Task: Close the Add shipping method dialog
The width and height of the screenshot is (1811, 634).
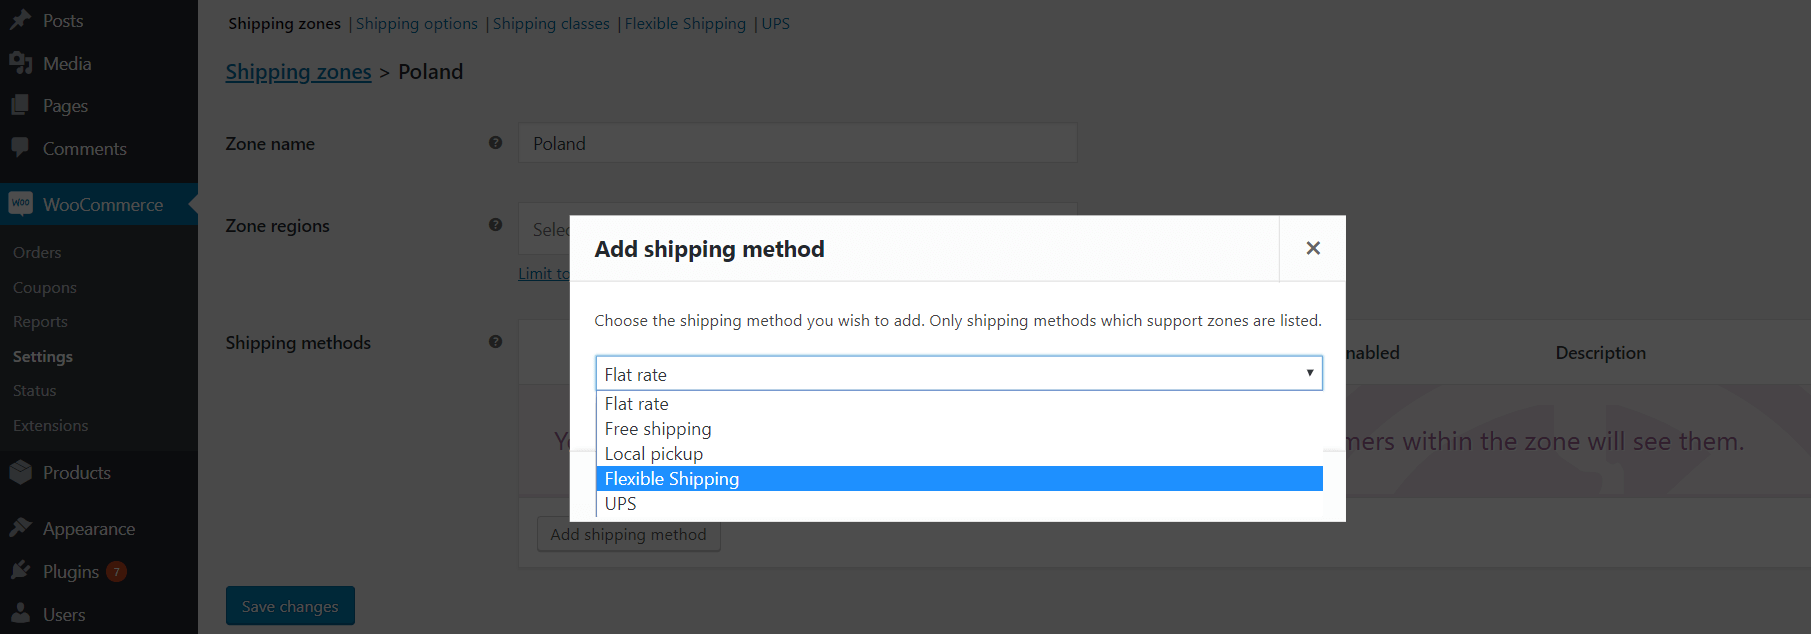Action: 1313,248
